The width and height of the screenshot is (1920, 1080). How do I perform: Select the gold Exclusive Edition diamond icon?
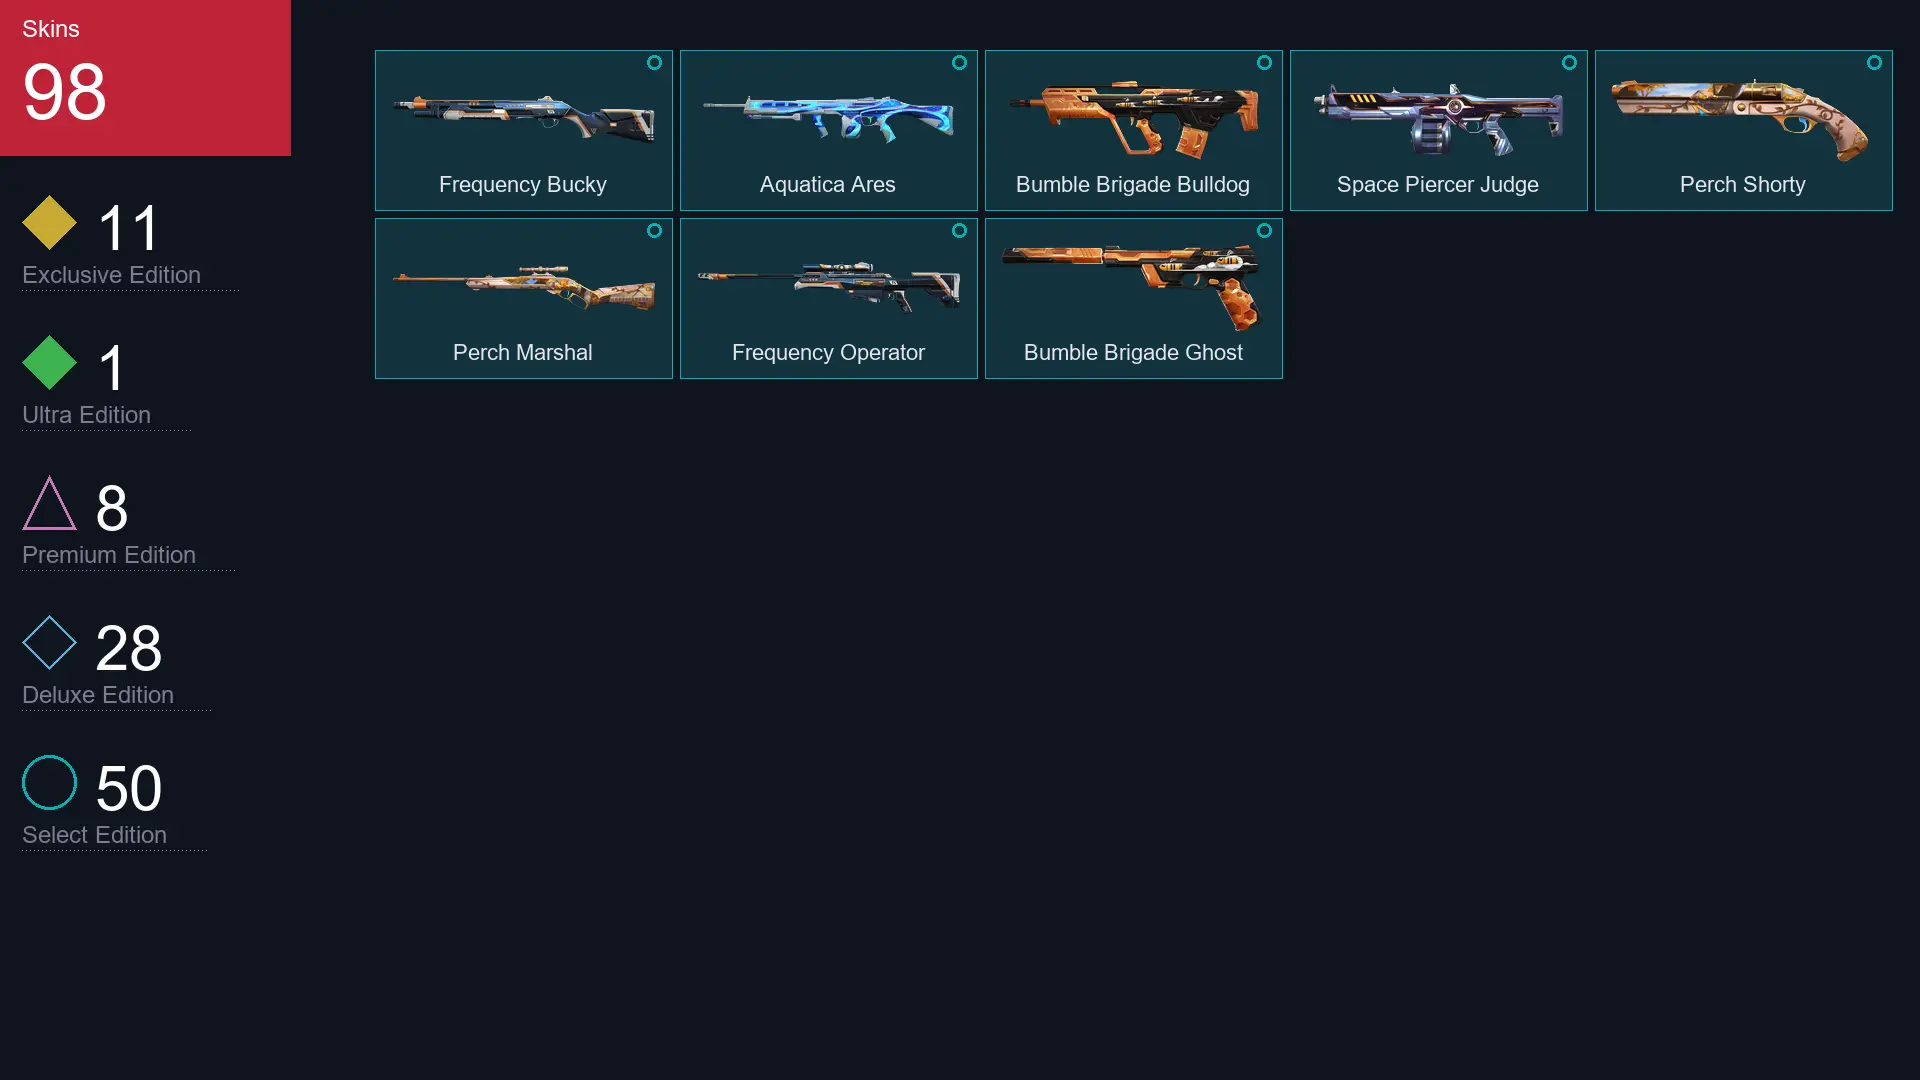coord(49,222)
